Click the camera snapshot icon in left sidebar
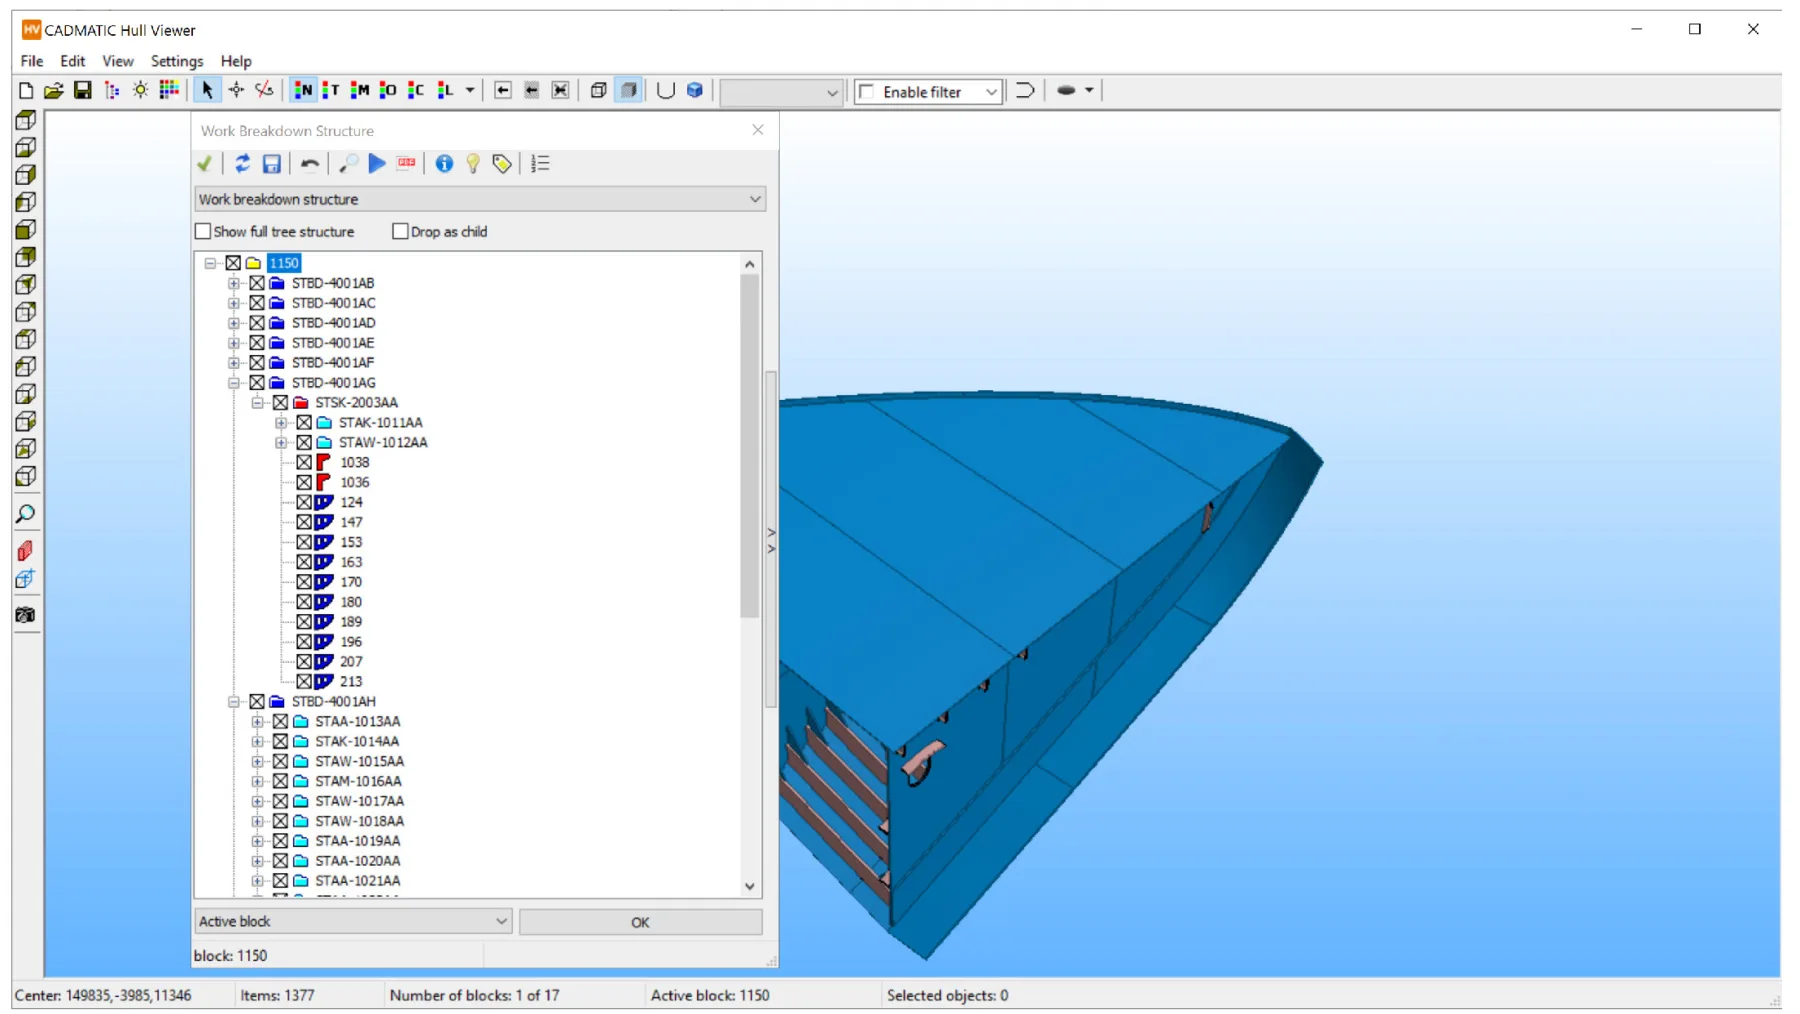 click(26, 615)
